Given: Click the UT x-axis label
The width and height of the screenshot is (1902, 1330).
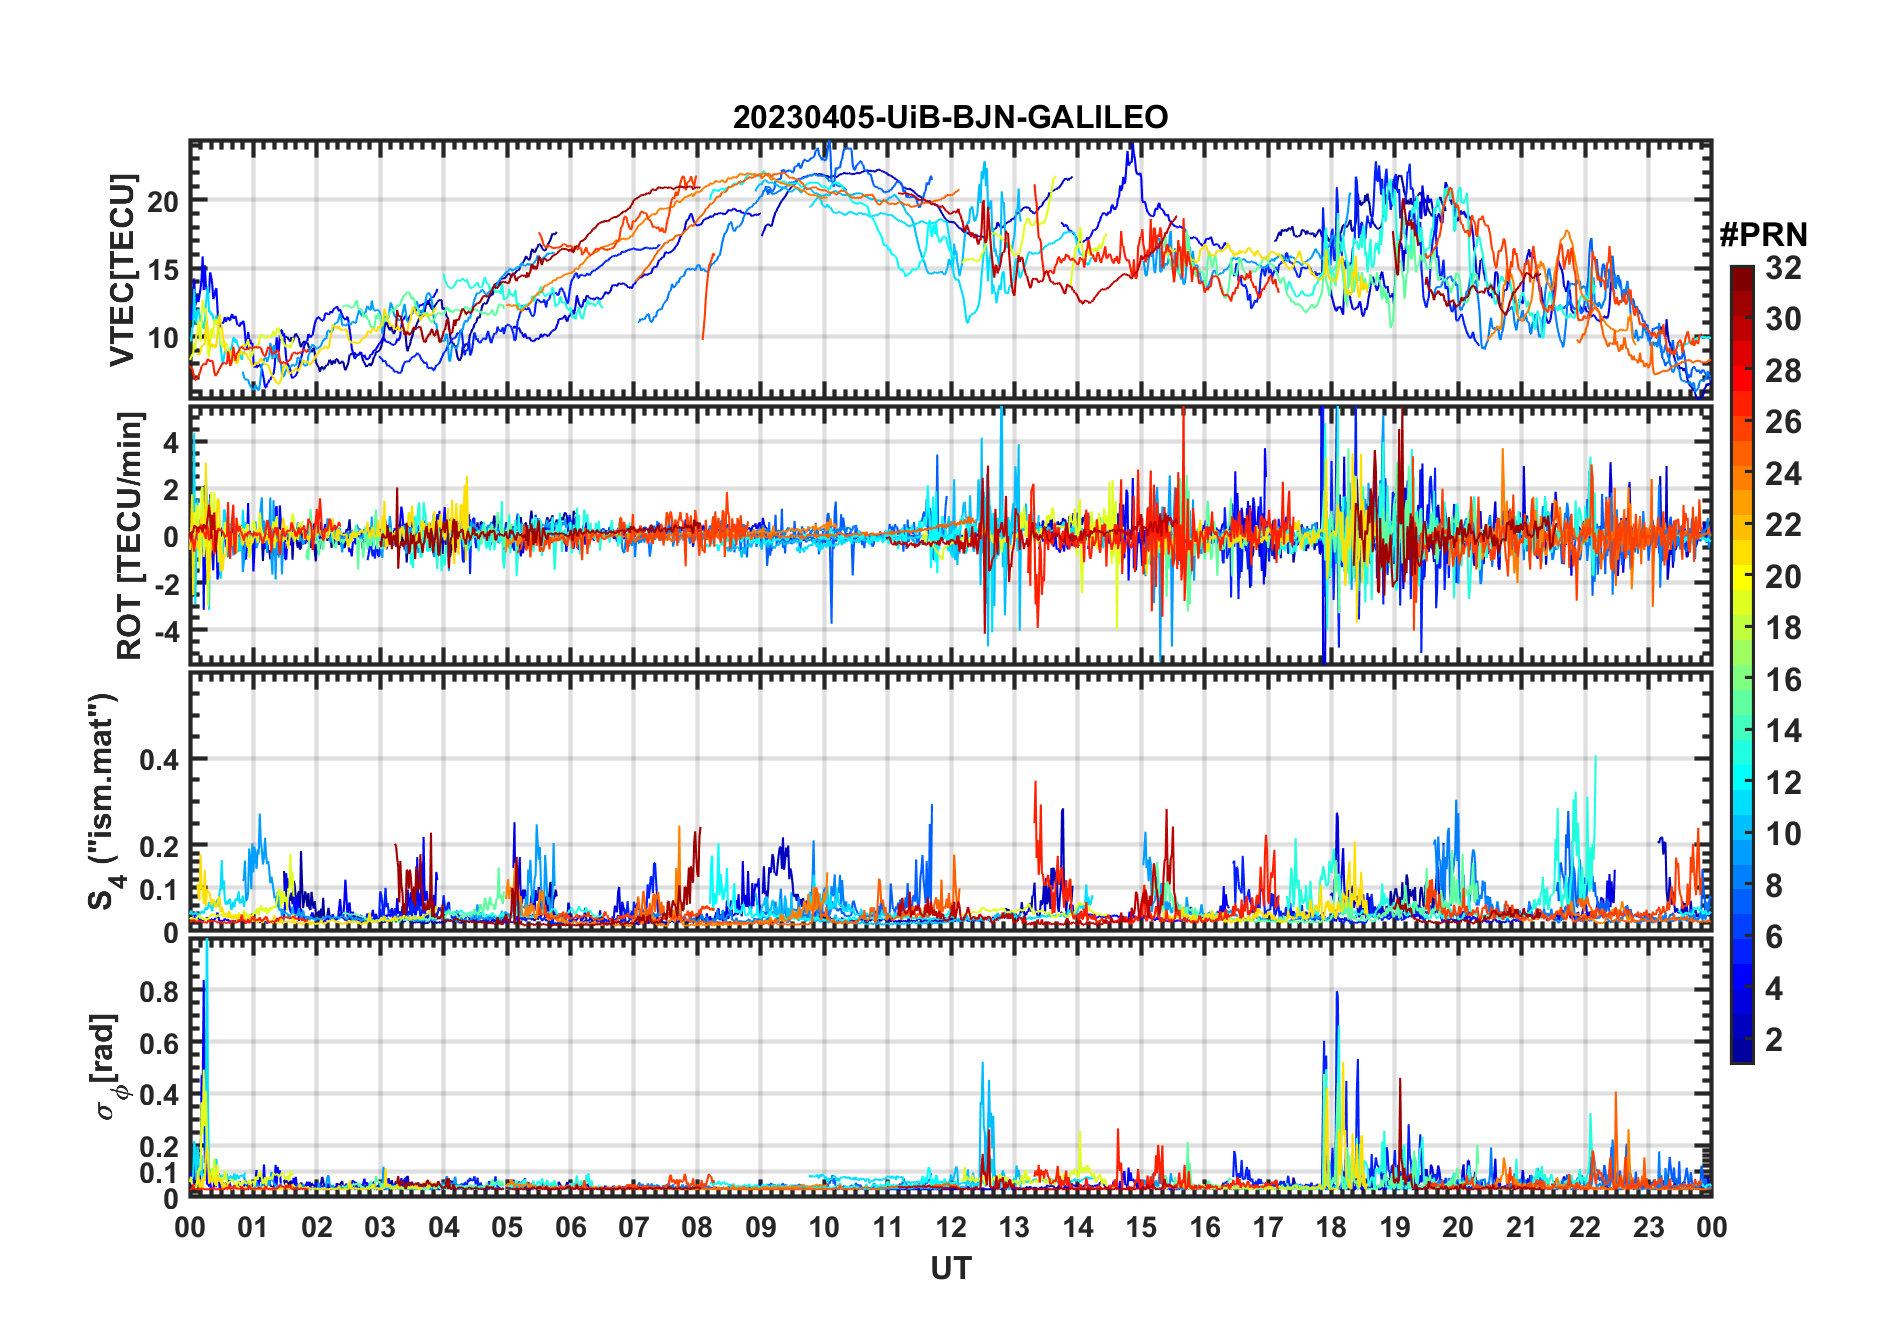Looking at the screenshot, I should point(951,1269).
